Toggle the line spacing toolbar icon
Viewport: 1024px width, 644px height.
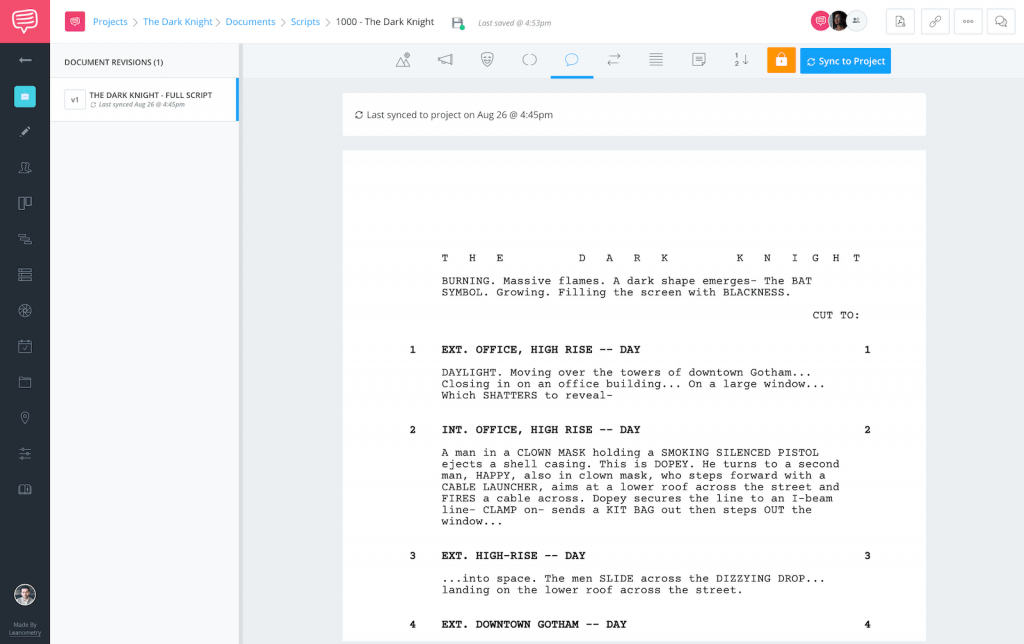pos(656,60)
